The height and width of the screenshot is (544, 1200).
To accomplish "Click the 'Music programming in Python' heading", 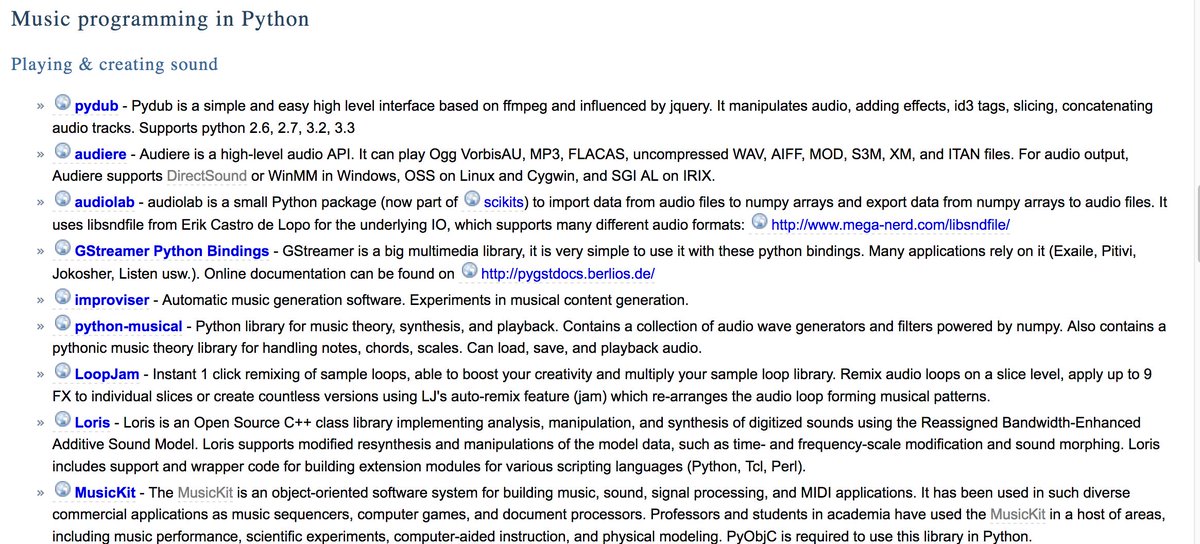I will coord(160,19).
